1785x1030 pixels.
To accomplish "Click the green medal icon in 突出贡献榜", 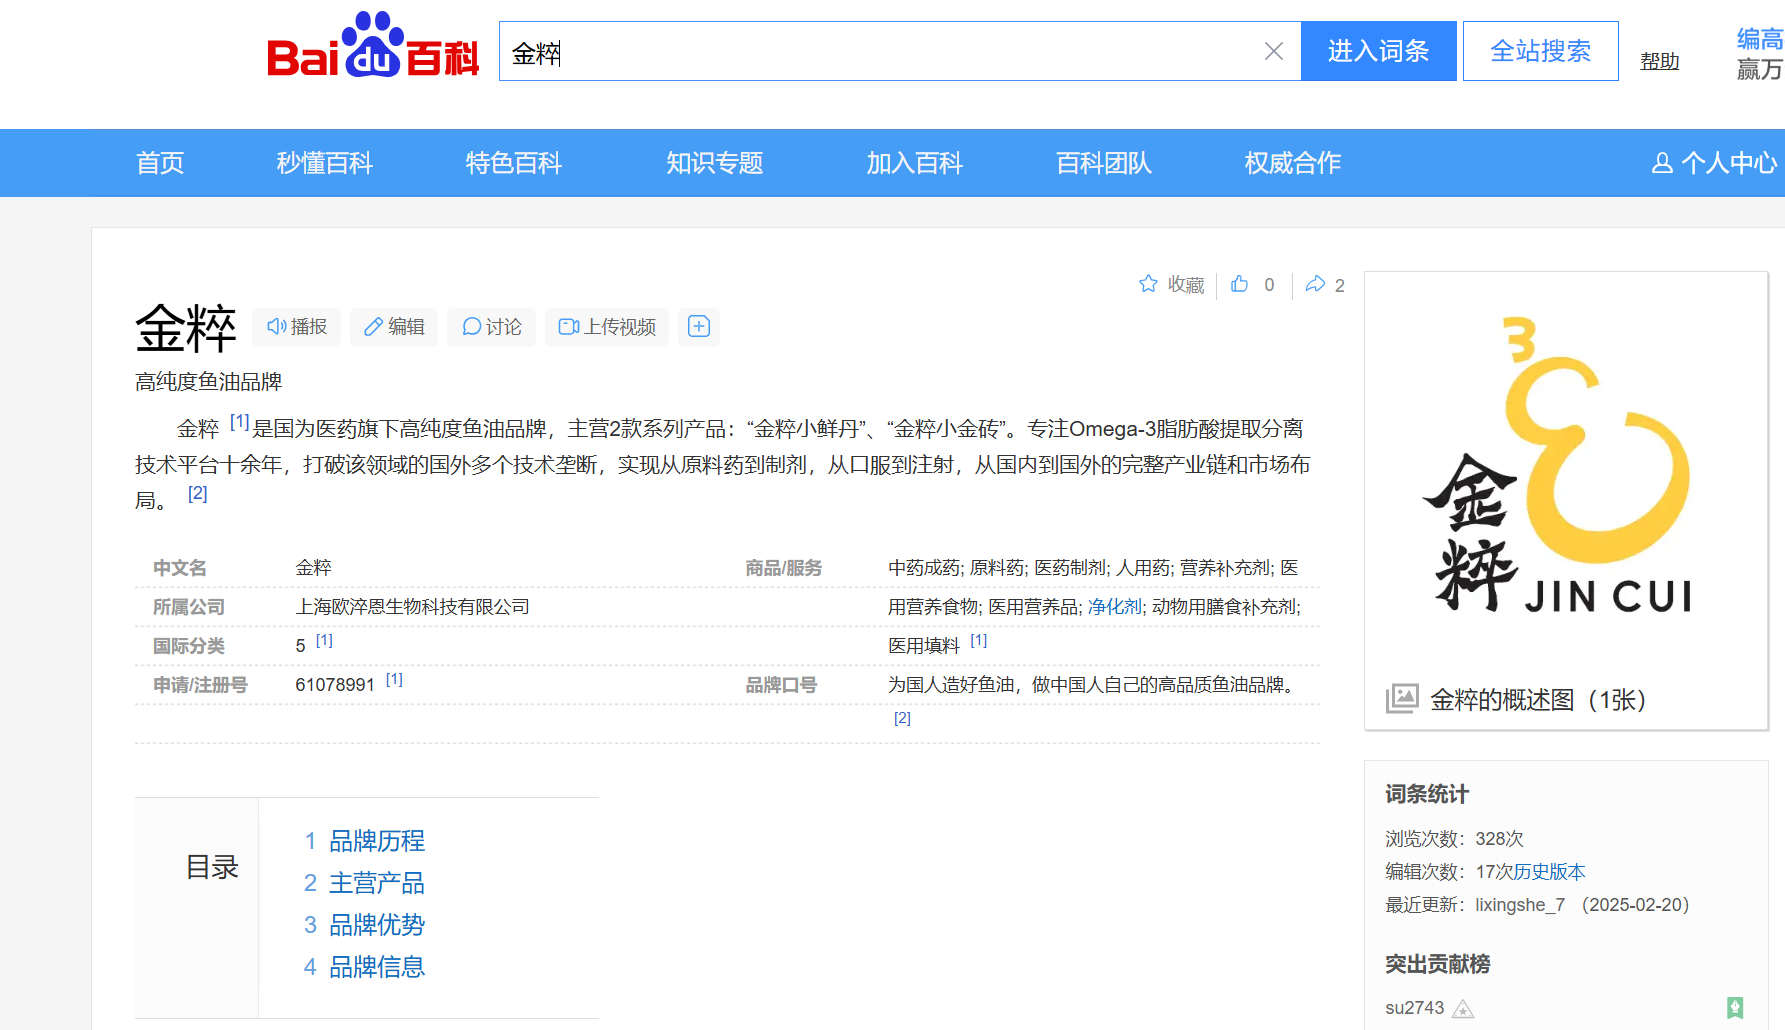I will [1735, 1008].
